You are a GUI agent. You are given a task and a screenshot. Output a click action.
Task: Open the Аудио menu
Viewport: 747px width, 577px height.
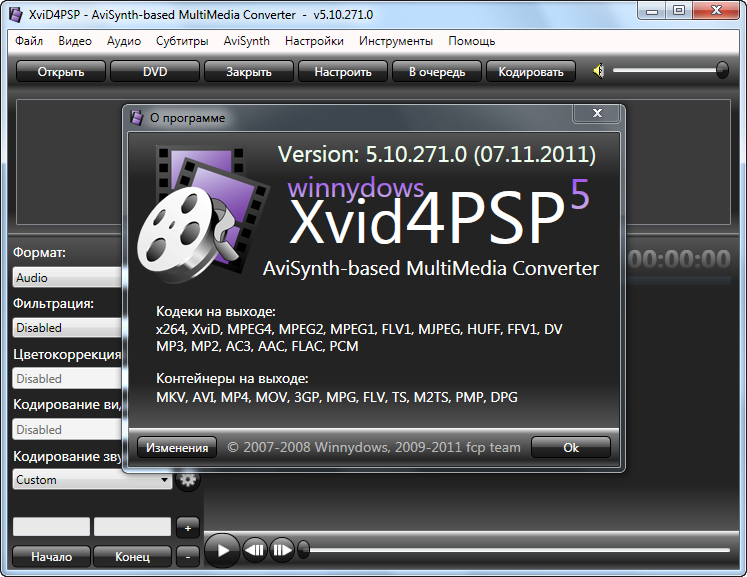point(124,41)
